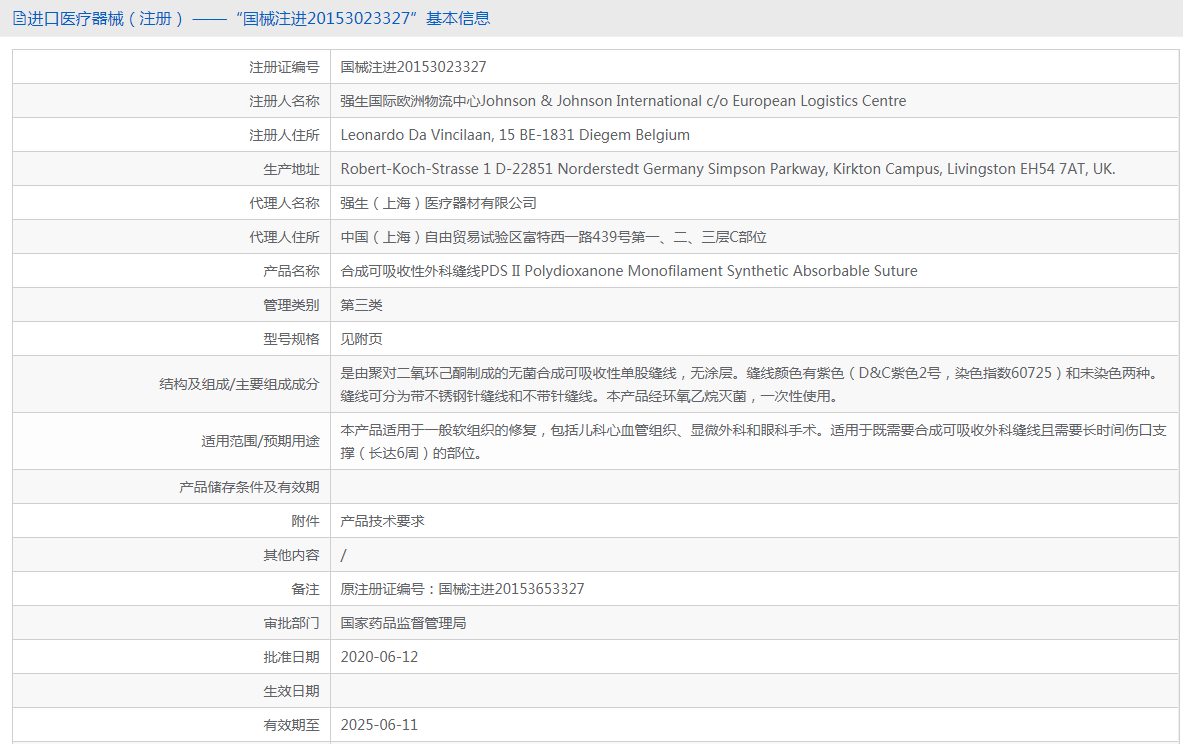Viewport: 1183px width, 744px height.
Task: Select the registration number 国械注进20153023327 value
Action: click(x=413, y=67)
